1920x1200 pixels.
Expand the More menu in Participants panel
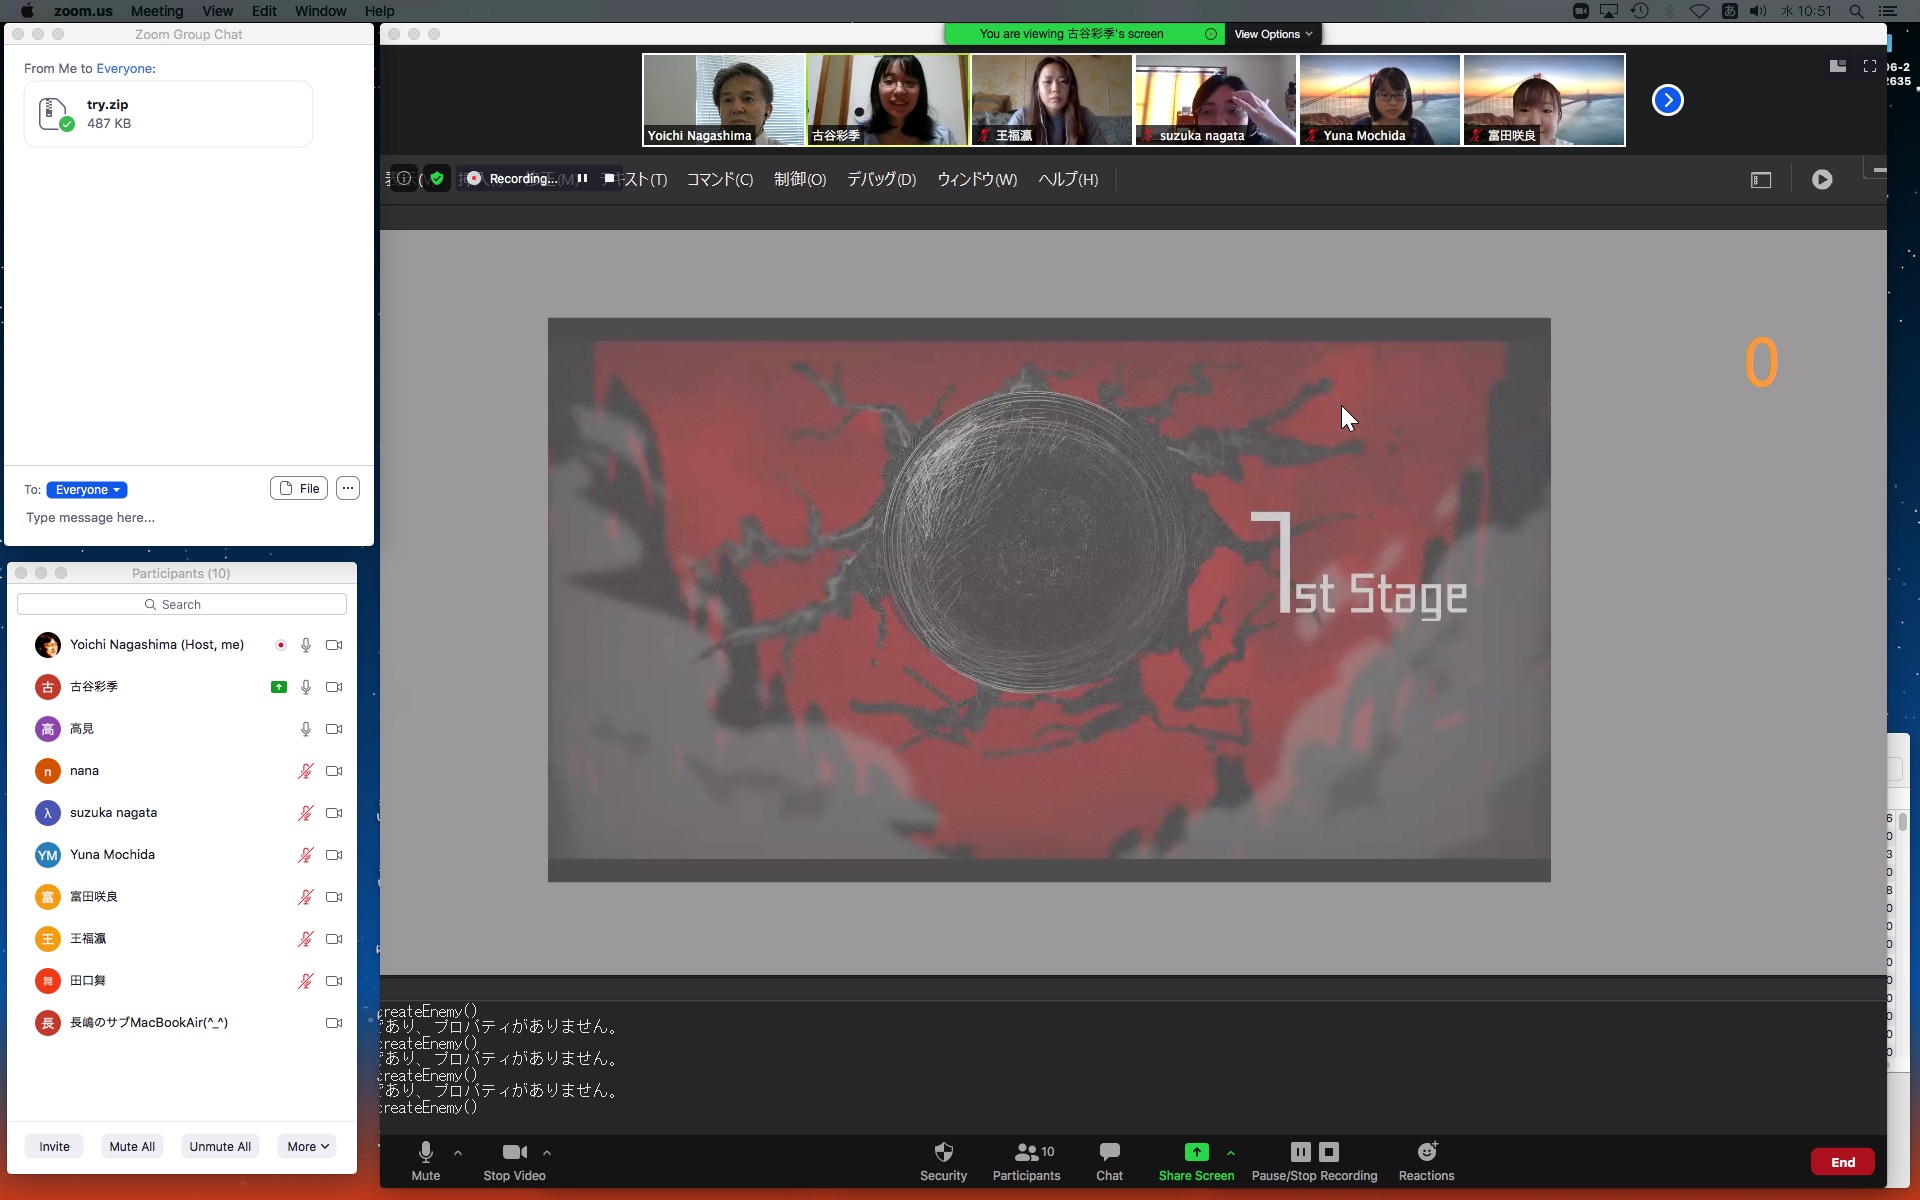click(307, 1147)
